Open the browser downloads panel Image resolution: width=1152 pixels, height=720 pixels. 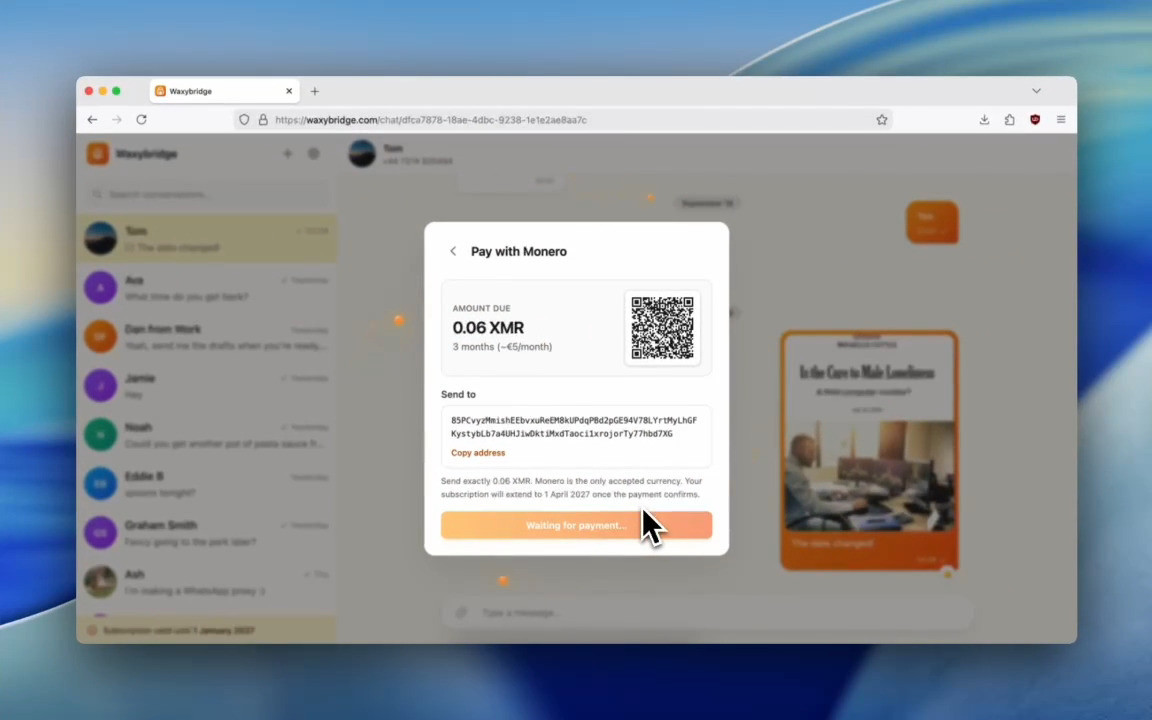pos(984,120)
